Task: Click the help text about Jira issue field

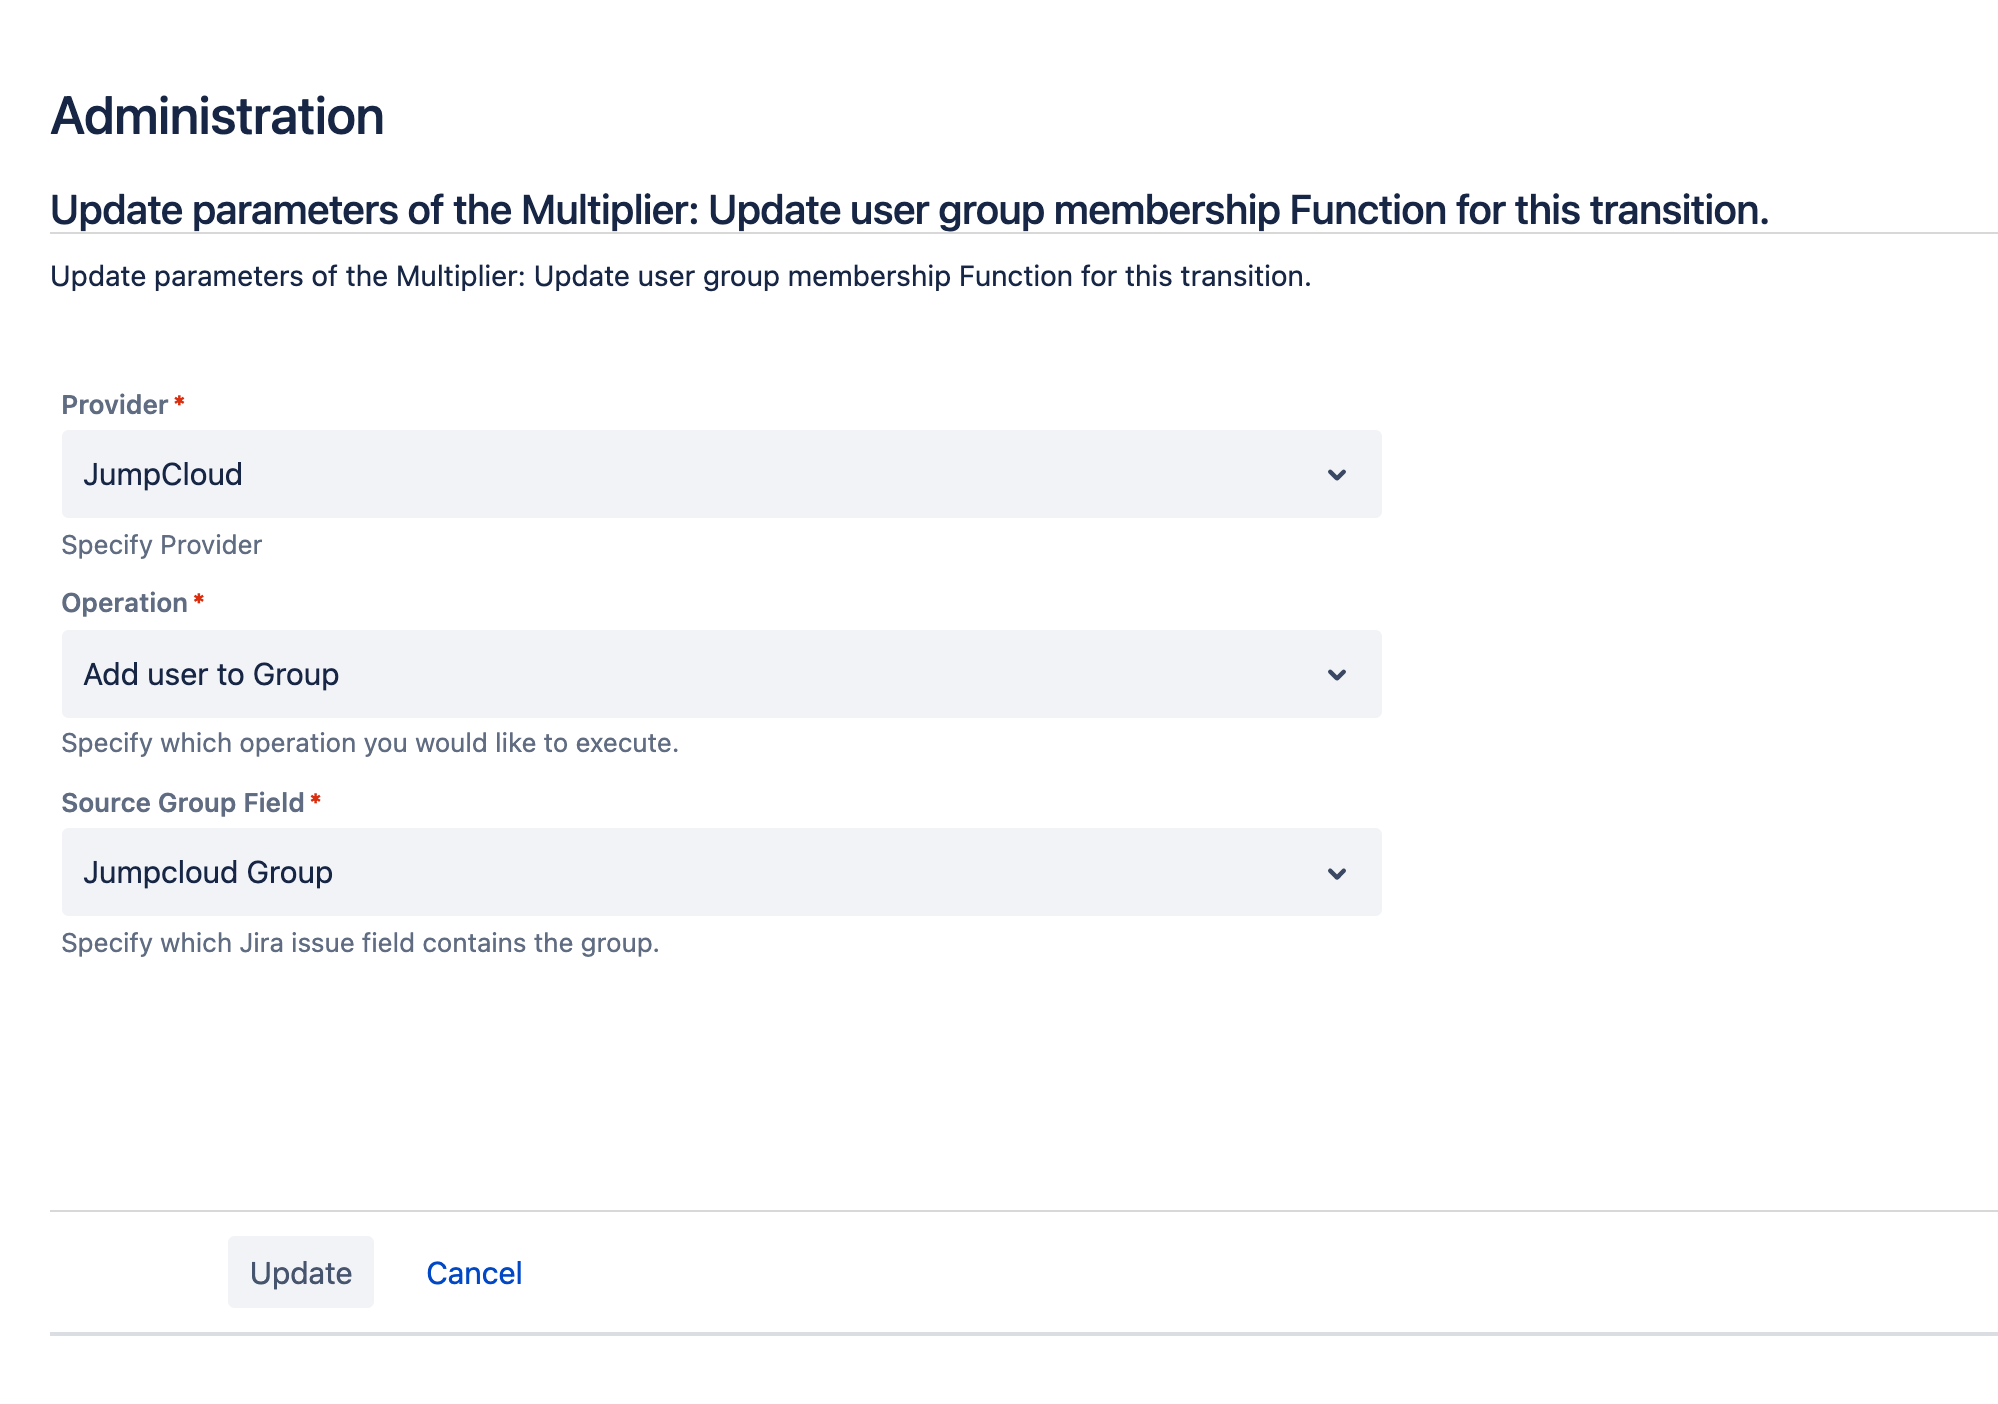Action: point(360,943)
